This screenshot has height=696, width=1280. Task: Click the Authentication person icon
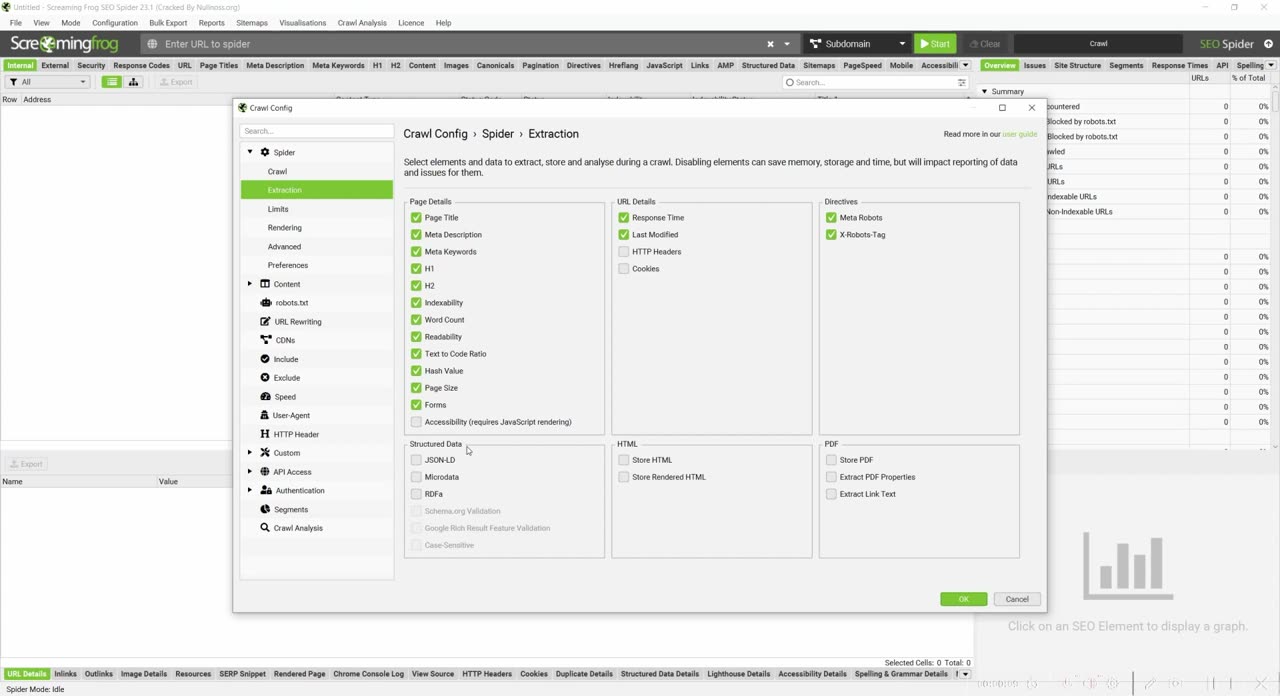265,490
